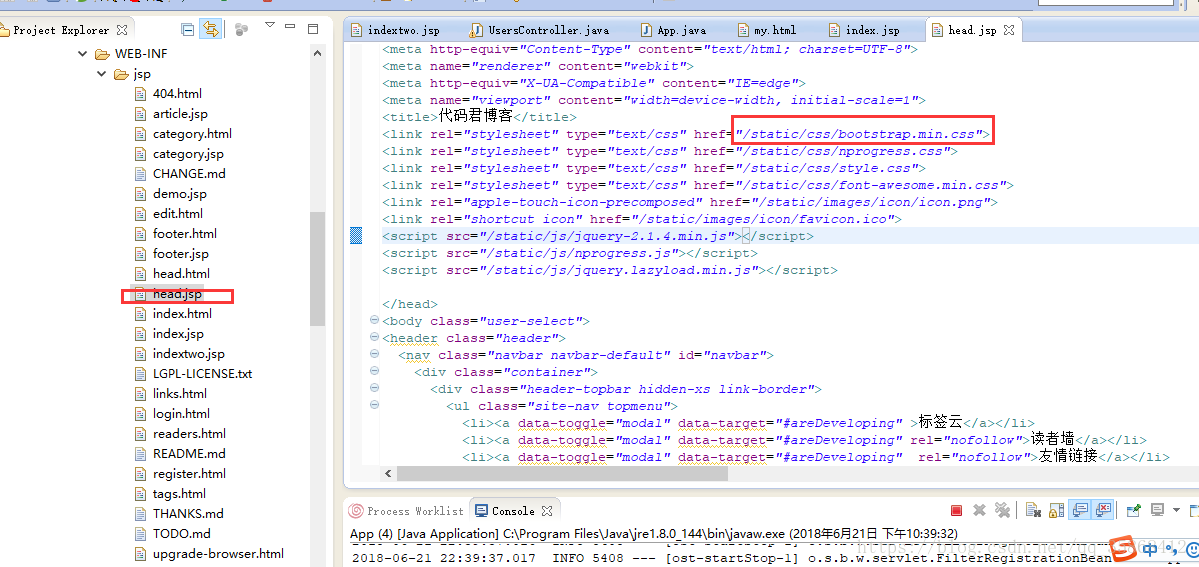Select THANKS.md in the tree
The width and height of the screenshot is (1199, 567).
[x=188, y=513]
